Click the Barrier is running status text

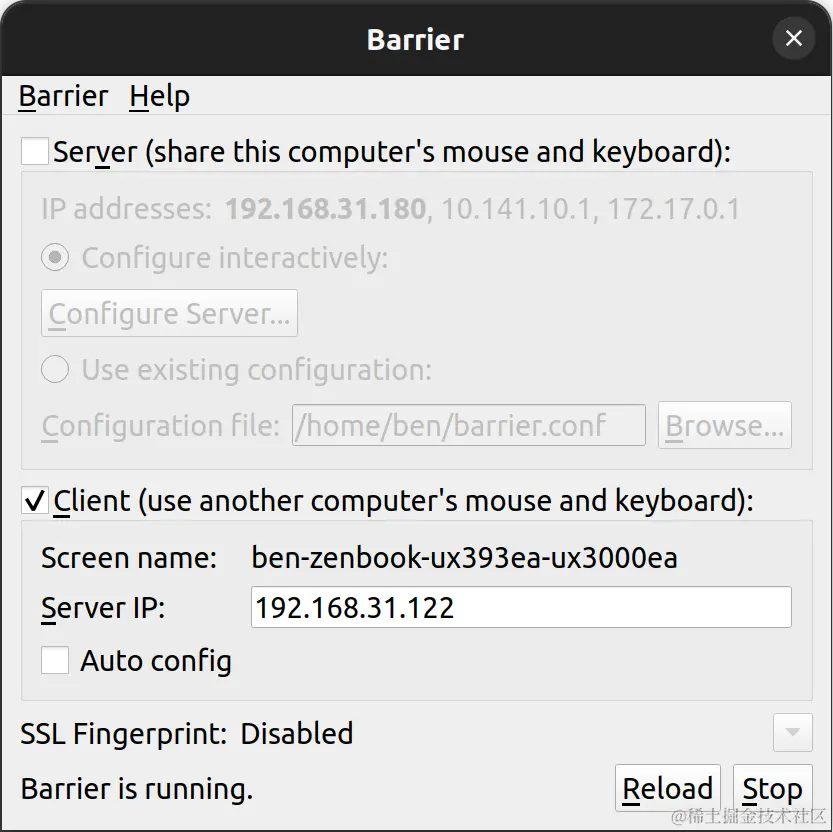coord(137,789)
